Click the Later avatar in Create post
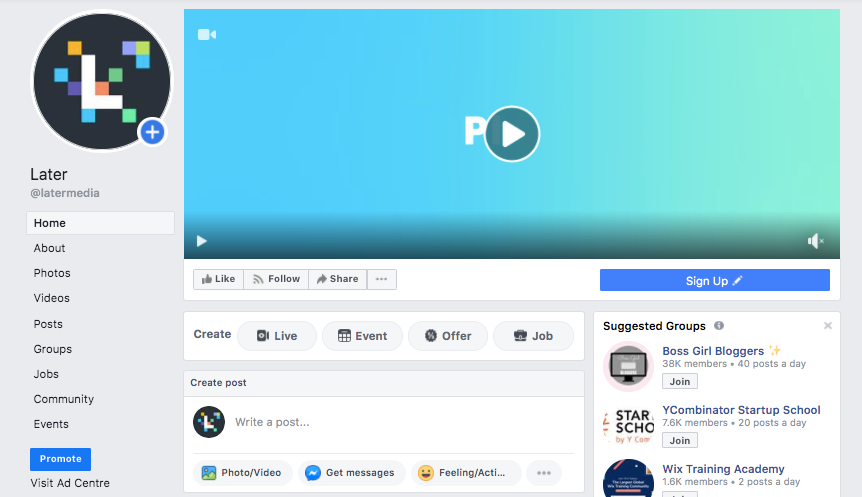The height and width of the screenshot is (497, 862). click(x=209, y=422)
